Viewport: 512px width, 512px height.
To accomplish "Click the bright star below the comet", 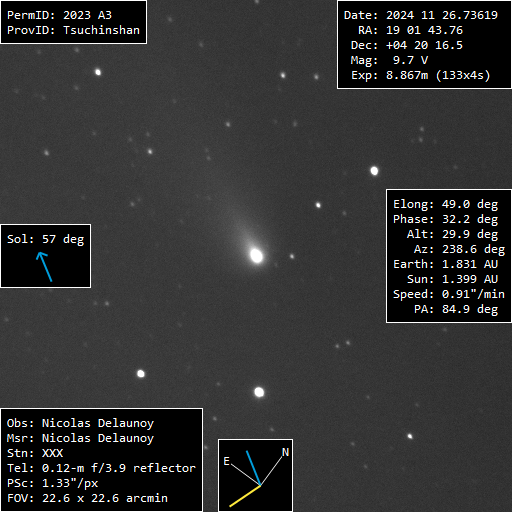I will [259, 392].
